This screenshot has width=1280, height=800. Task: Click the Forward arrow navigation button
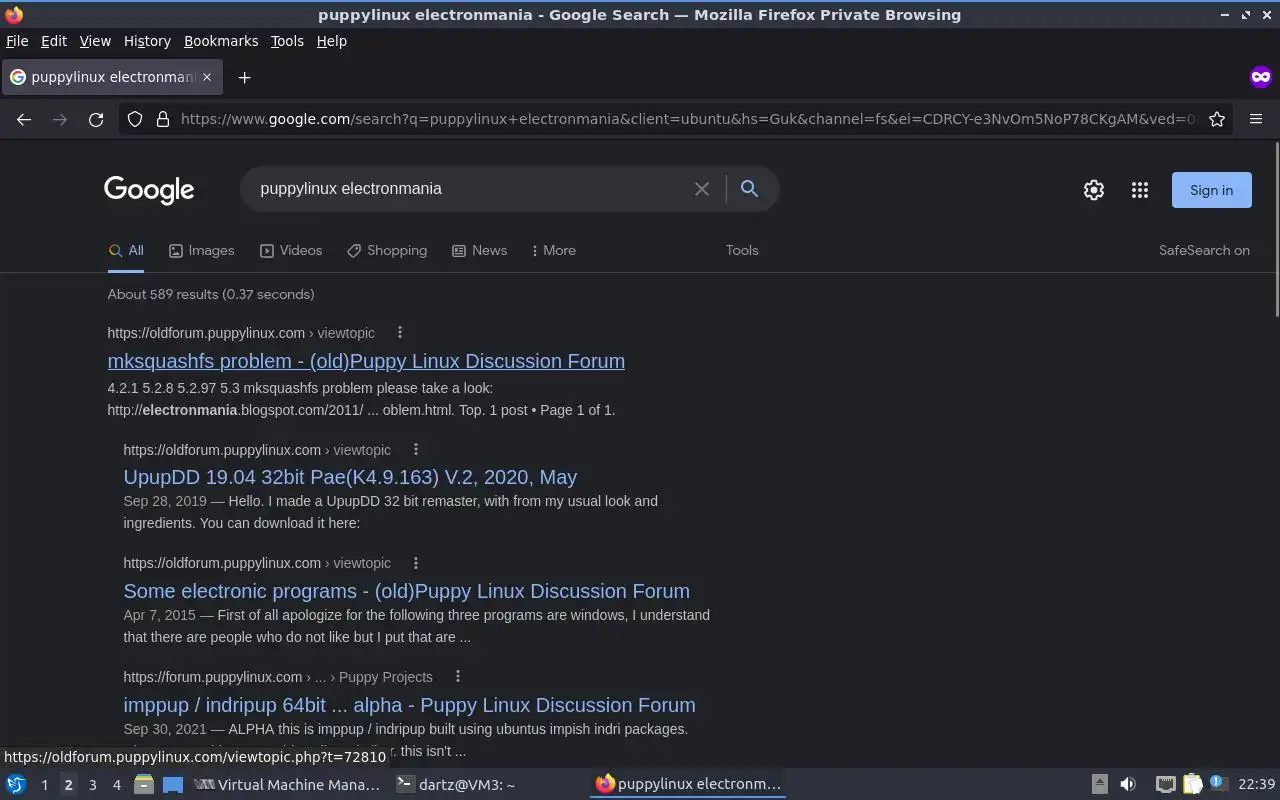tap(60, 119)
